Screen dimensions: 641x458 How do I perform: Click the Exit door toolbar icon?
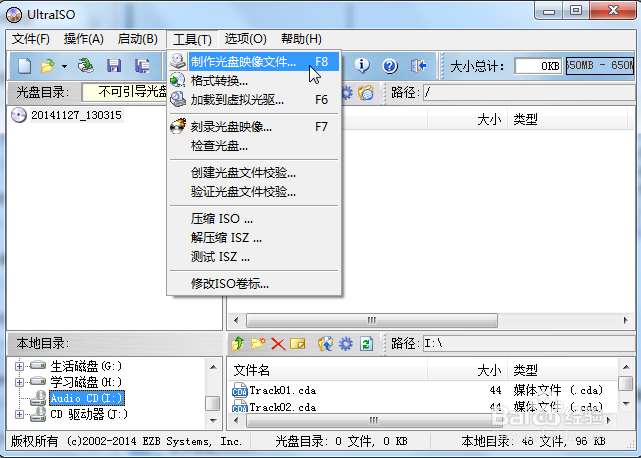418,65
